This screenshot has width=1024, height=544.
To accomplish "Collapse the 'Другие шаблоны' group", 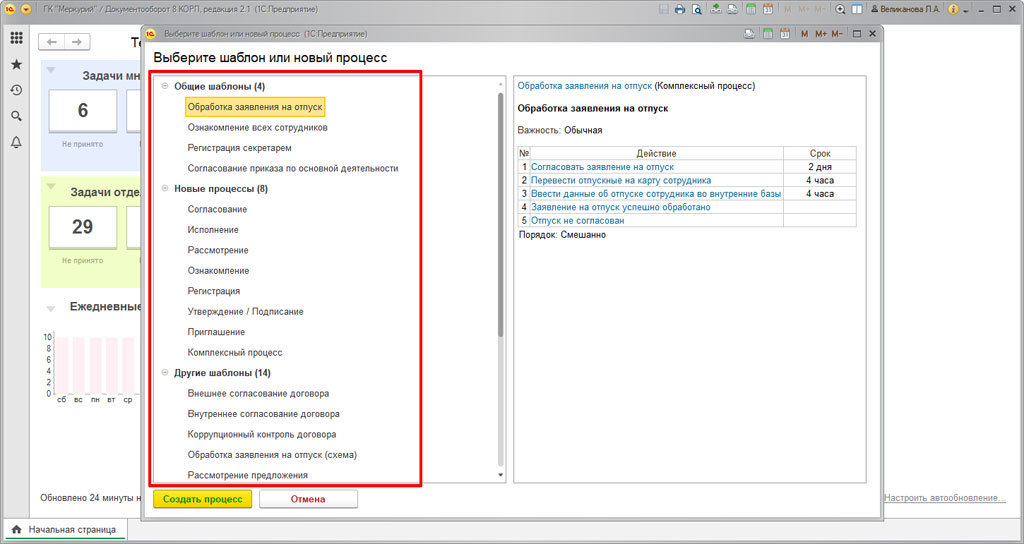I will 164,373.
